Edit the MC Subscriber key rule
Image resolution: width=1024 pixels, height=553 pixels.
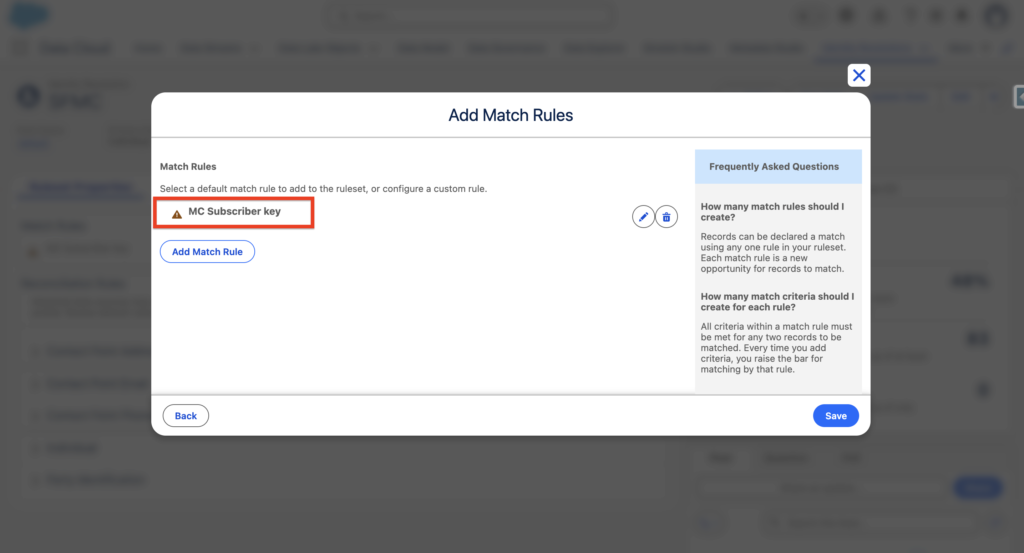coord(643,217)
